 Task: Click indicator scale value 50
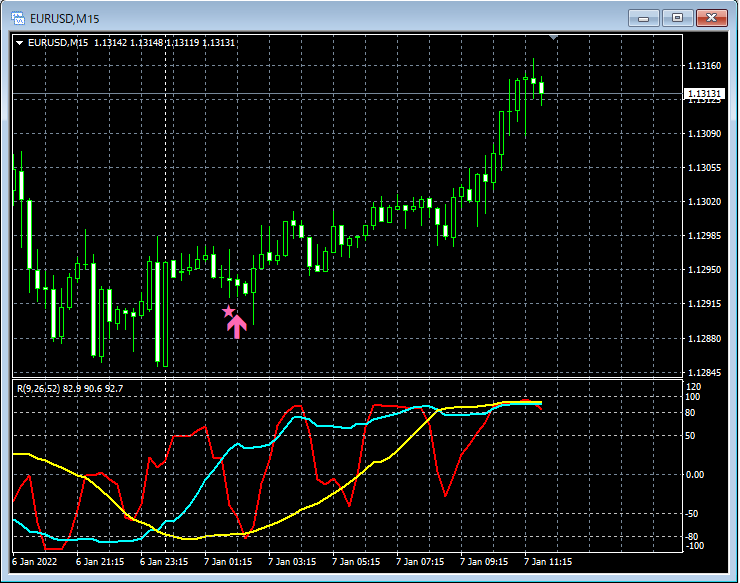690,436
